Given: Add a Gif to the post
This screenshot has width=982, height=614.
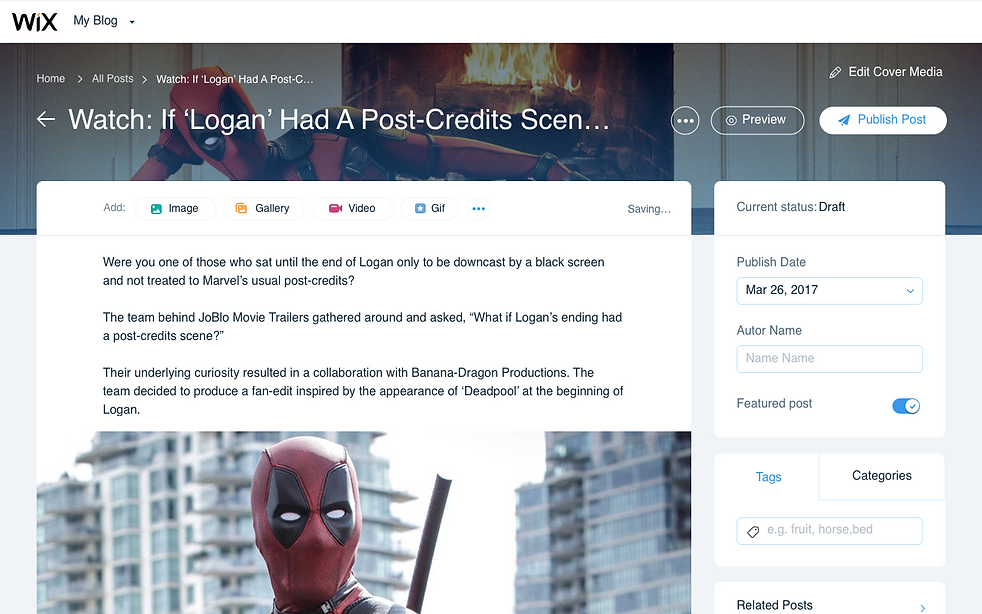Looking at the screenshot, I should (430, 209).
